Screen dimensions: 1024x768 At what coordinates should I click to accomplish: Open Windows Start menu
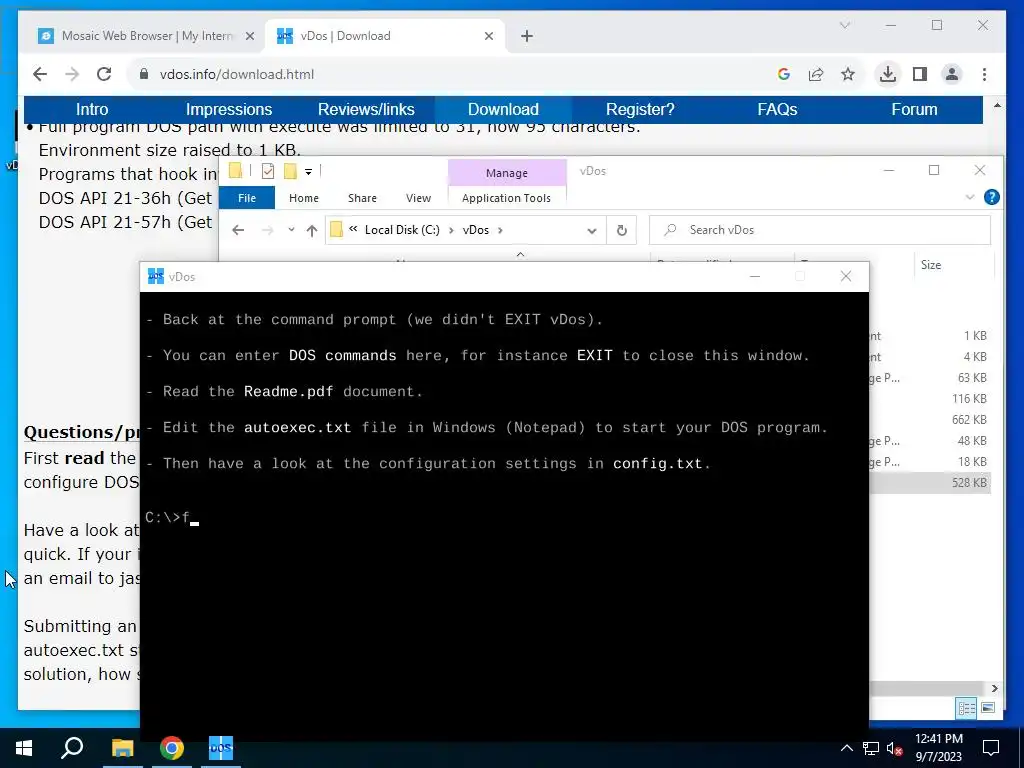(24, 748)
